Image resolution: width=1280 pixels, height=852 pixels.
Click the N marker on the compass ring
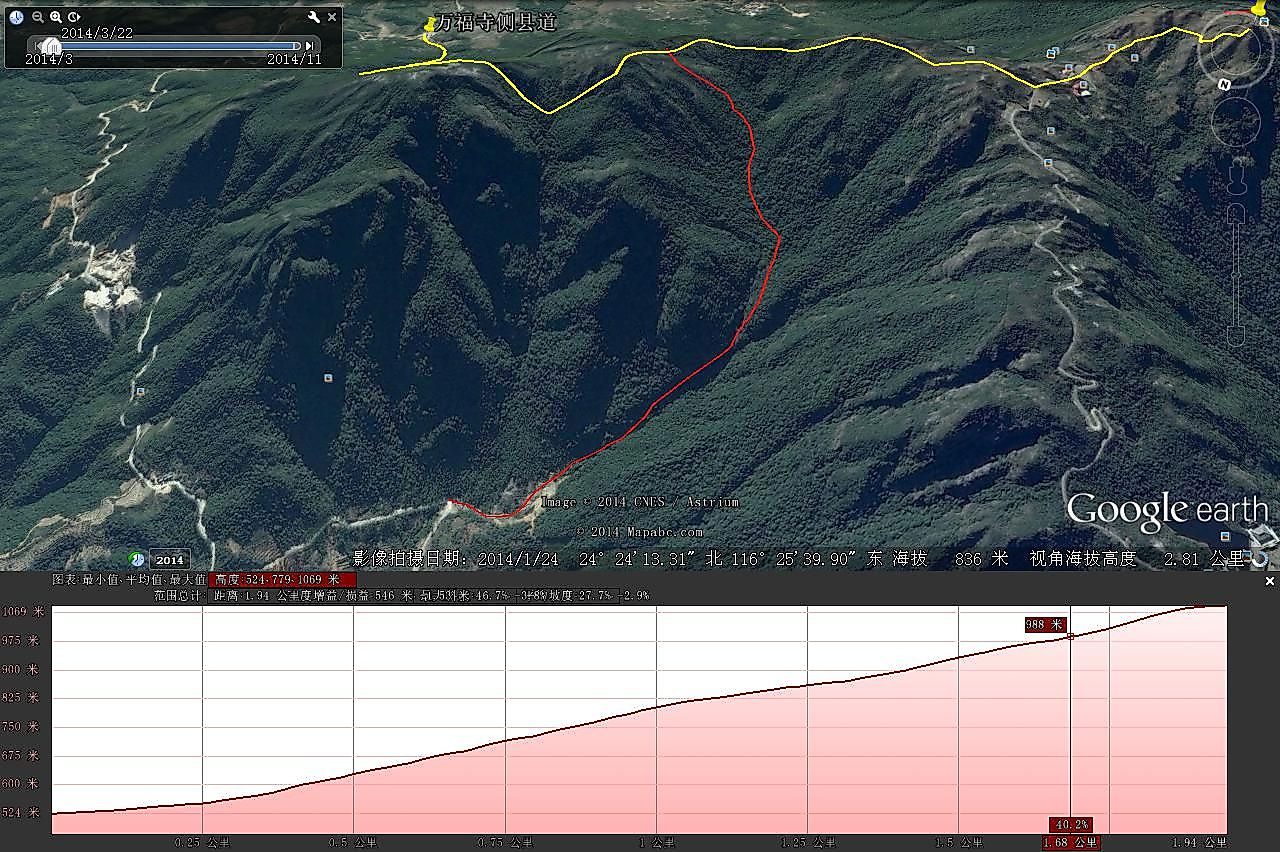1224,85
